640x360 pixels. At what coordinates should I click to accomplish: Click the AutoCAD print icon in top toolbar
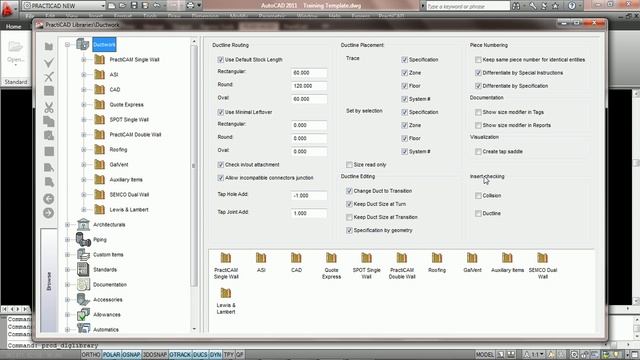pyautogui.click(x=190, y=6)
